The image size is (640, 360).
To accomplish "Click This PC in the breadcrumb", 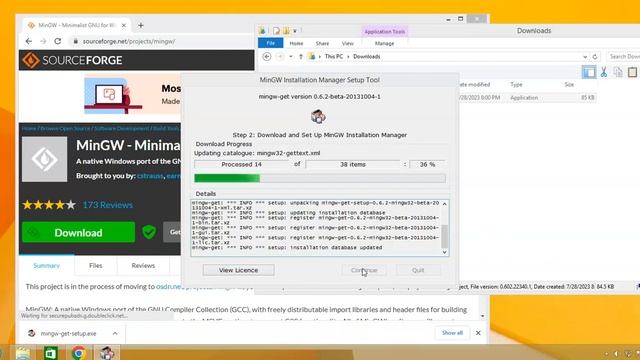I will click(x=334, y=57).
